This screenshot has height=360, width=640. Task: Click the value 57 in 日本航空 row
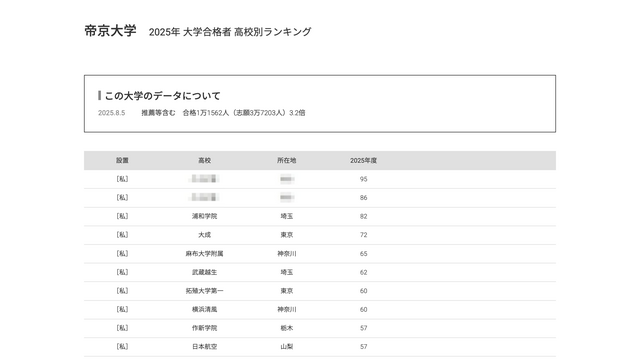pos(363,347)
